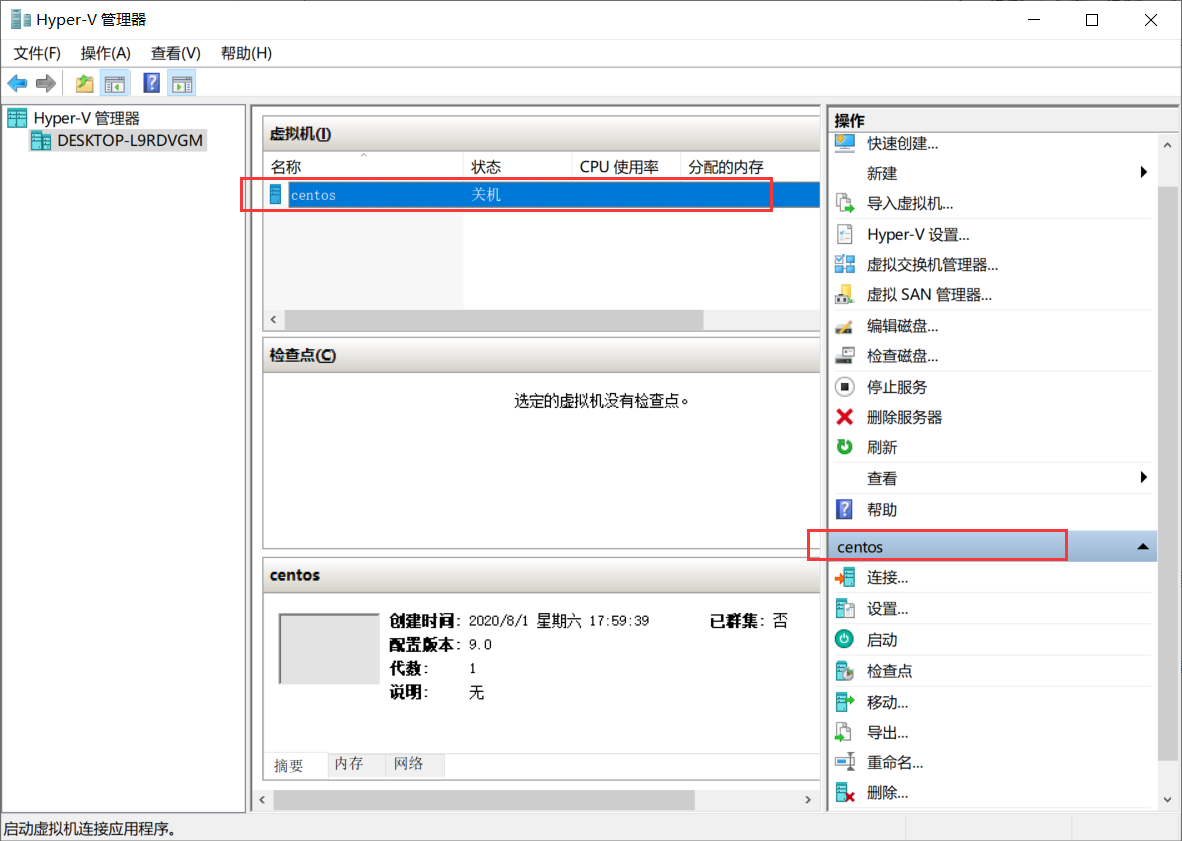Click the bottom horizontal scrollbar right arrow
1182x841 pixels.
point(808,800)
